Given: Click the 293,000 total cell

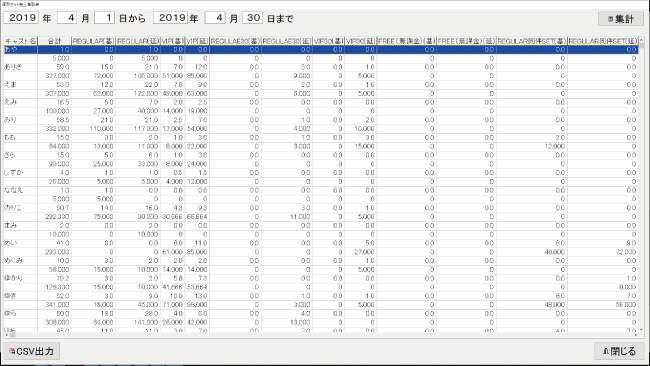Looking at the screenshot, I should [54, 252].
